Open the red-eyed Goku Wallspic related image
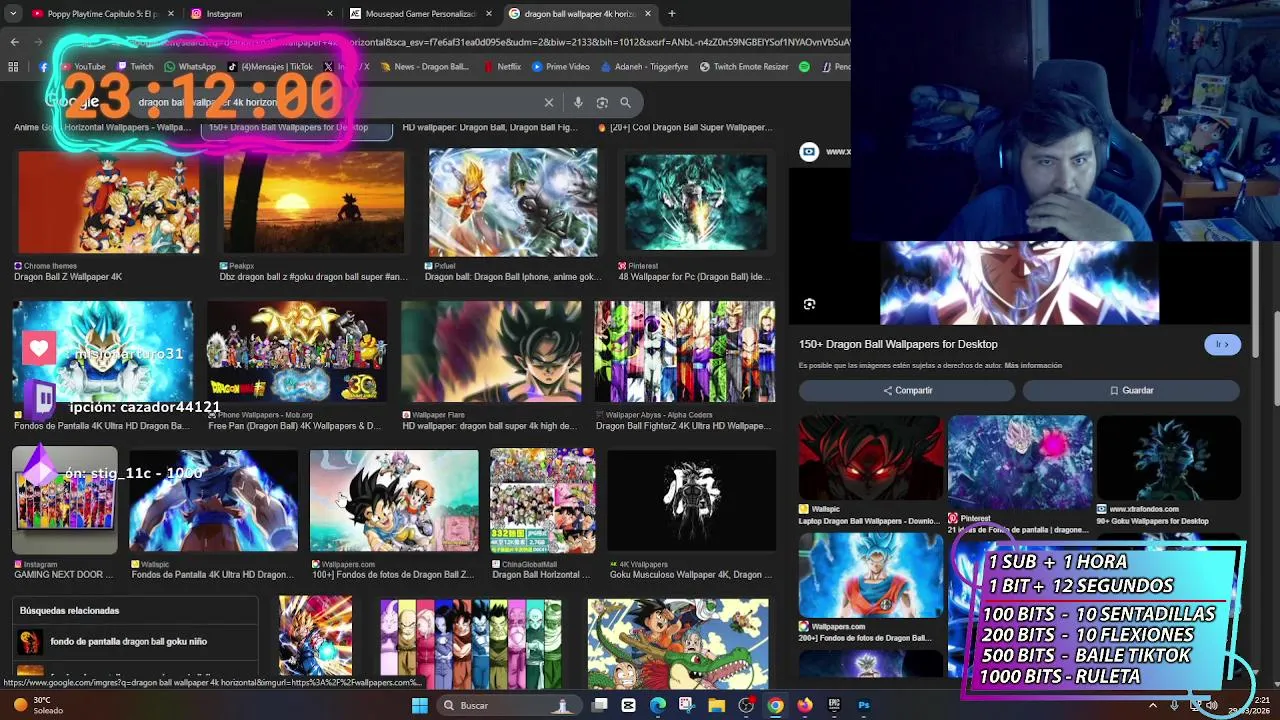Image resolution: width=1280 pixels, height=720 pixels. (x=870, y=458)
